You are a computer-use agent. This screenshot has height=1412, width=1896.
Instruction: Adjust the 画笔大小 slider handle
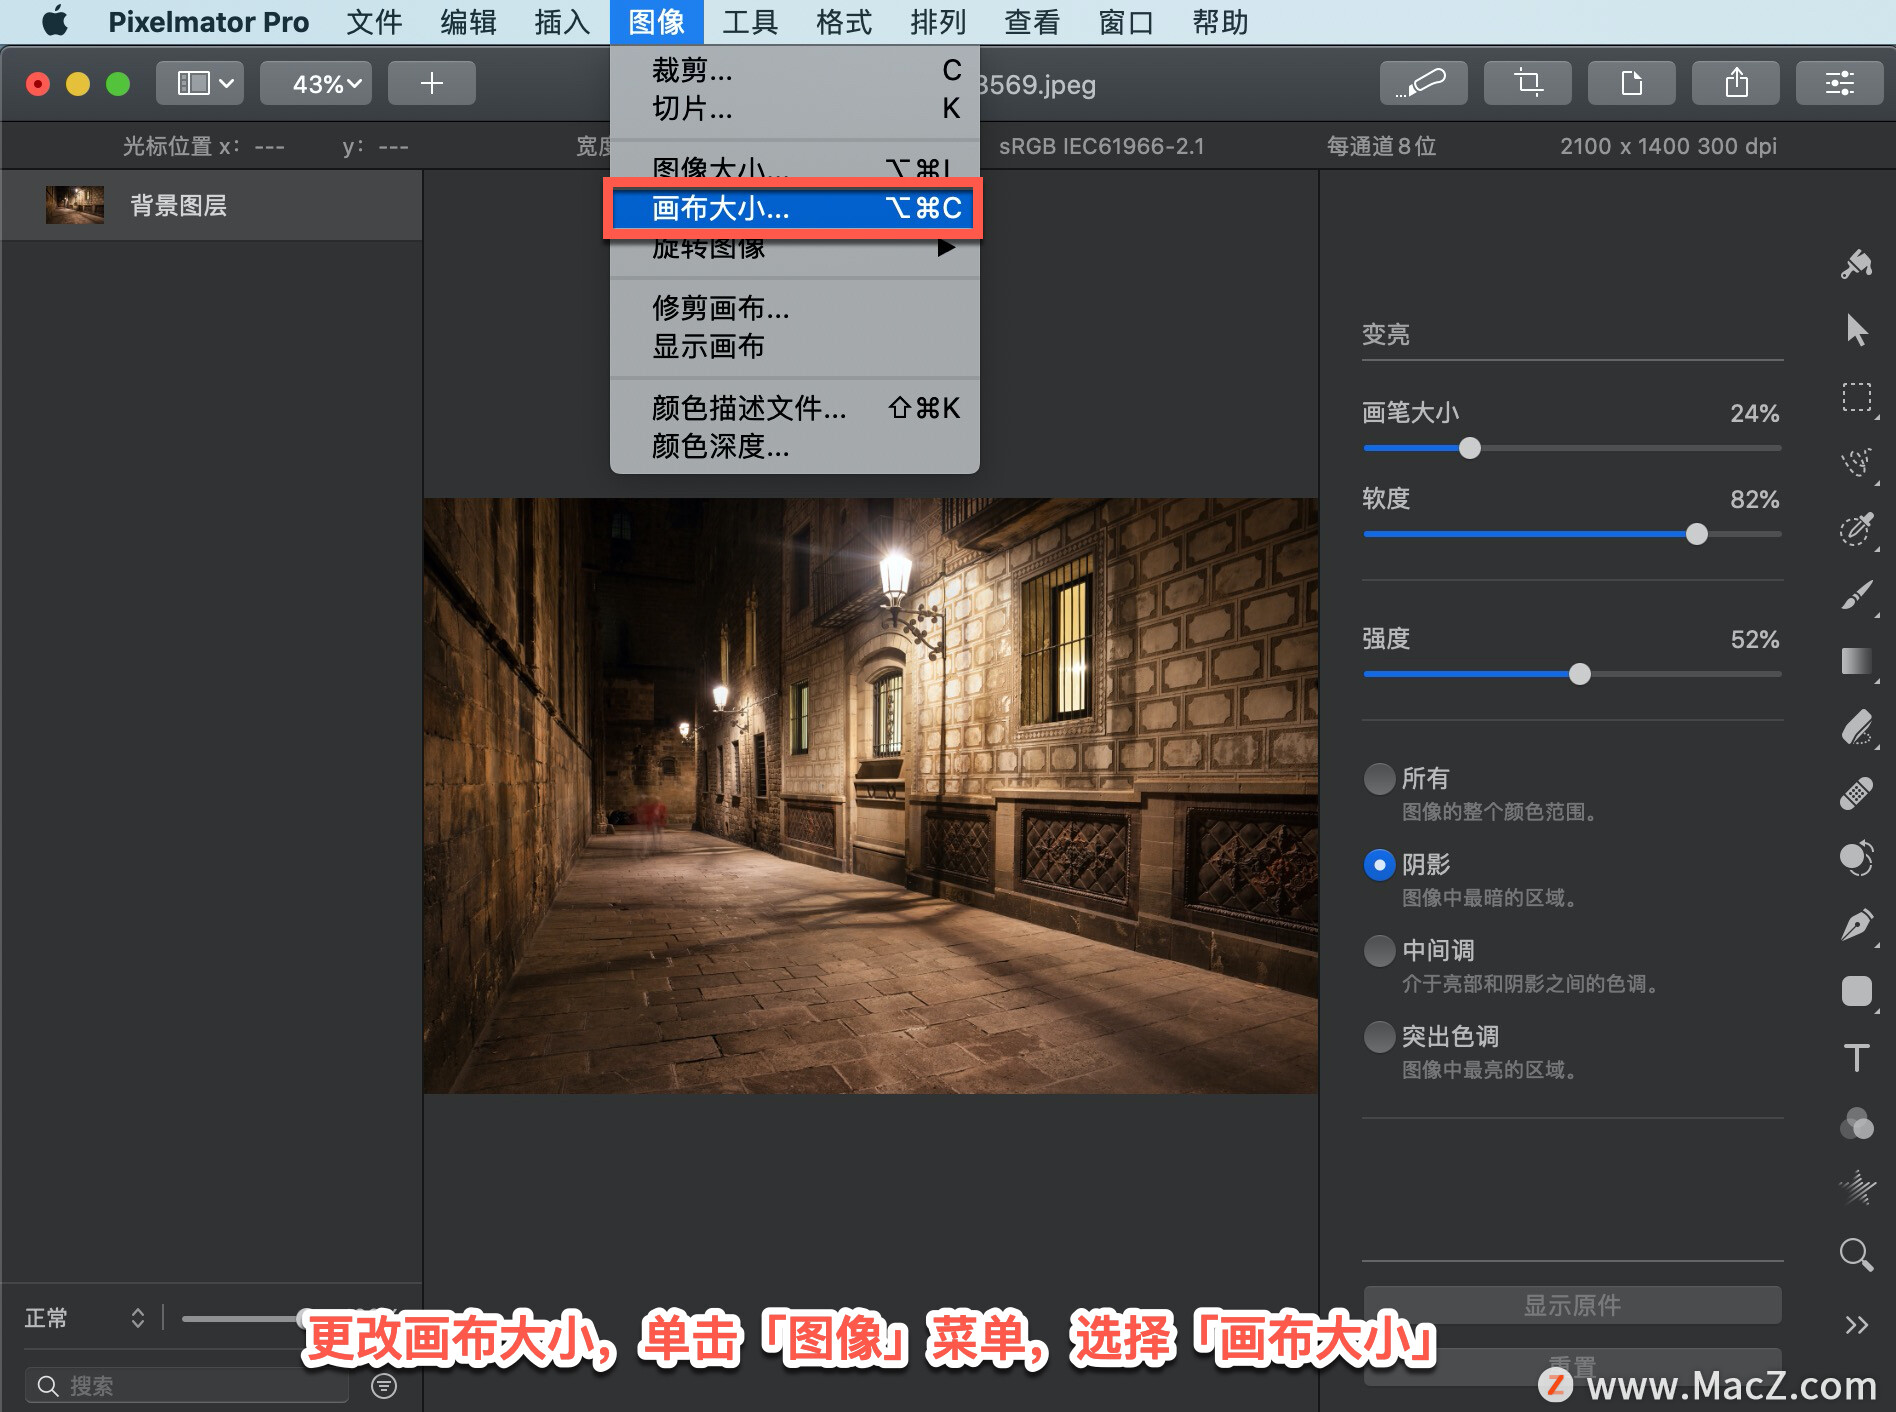click(x=1469, y=448)
